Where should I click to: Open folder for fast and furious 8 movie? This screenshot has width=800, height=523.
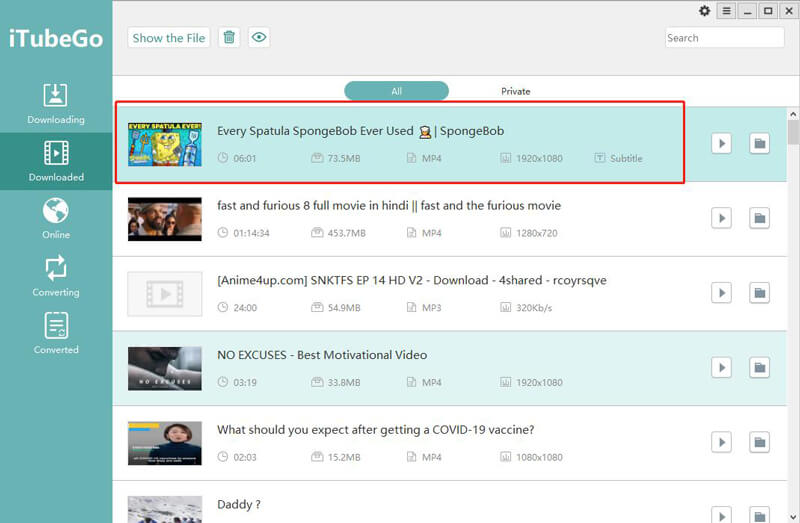pos(759,218)
